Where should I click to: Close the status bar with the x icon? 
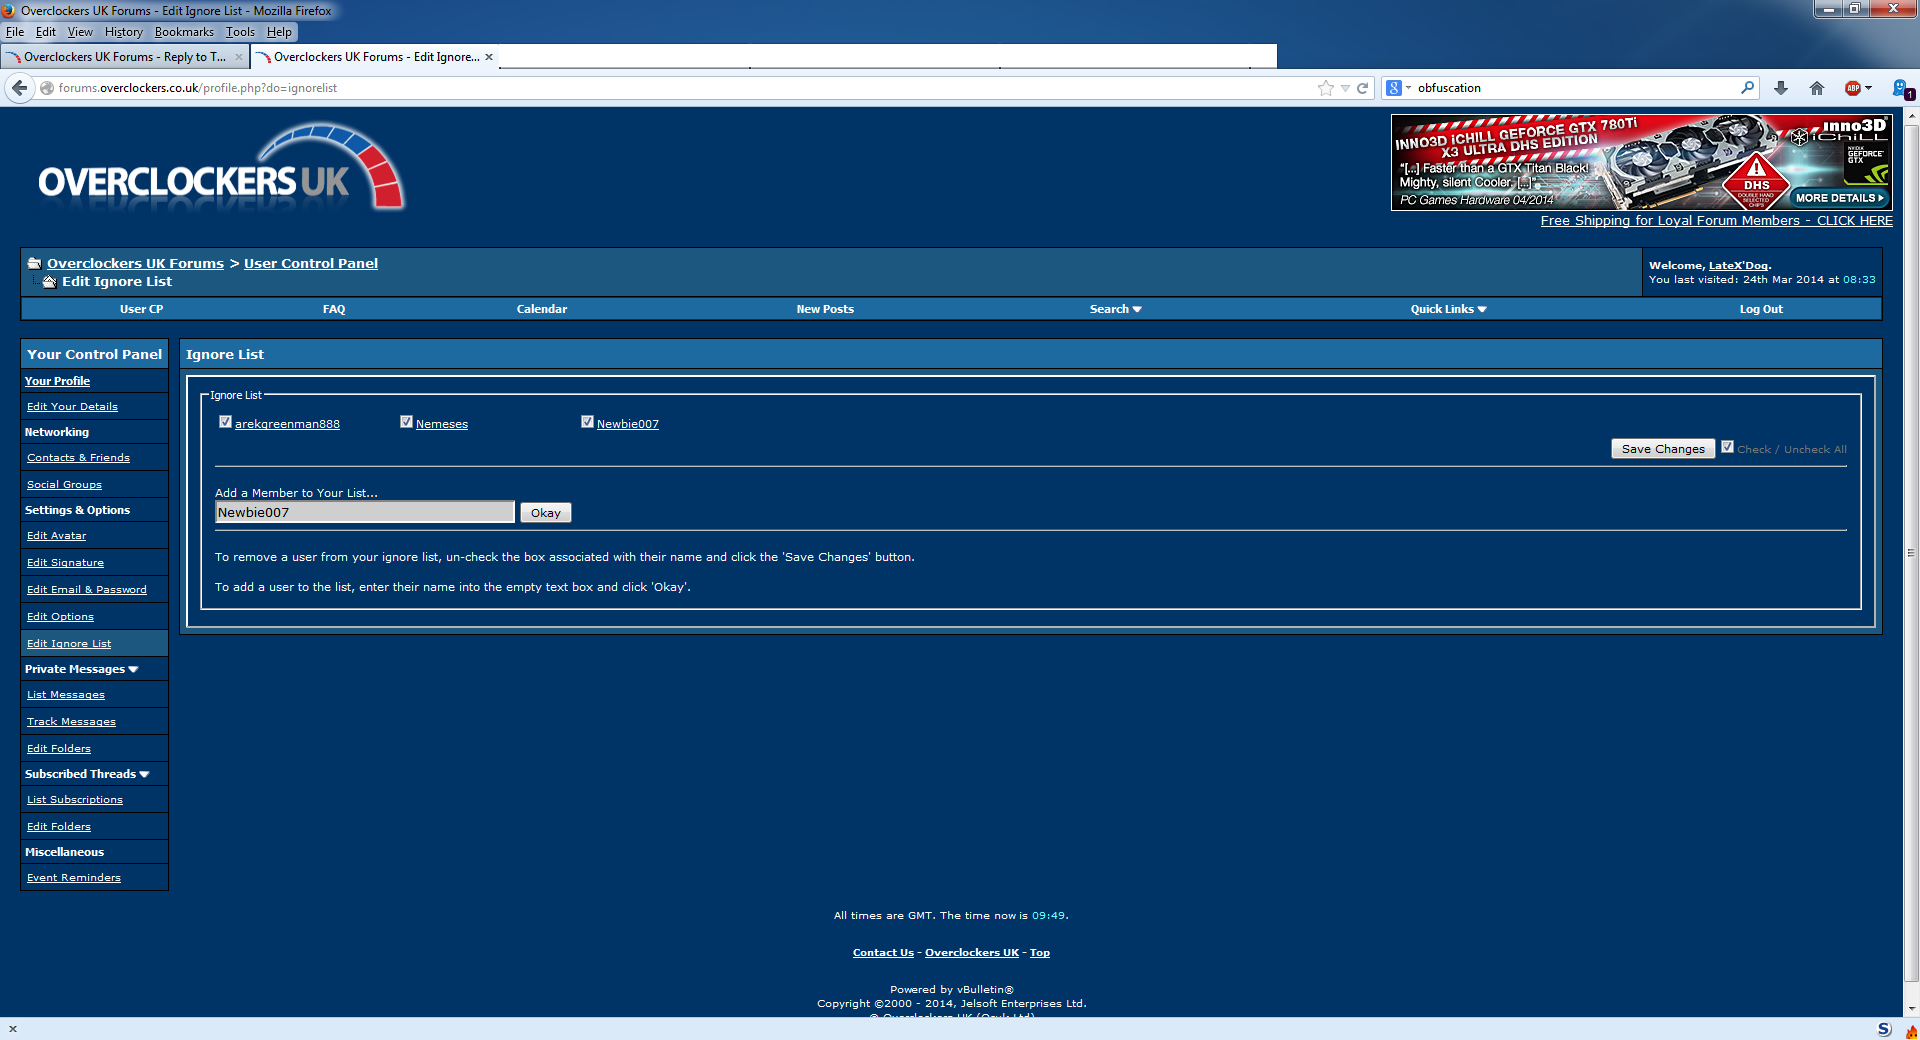click(x=13, y=1029)
